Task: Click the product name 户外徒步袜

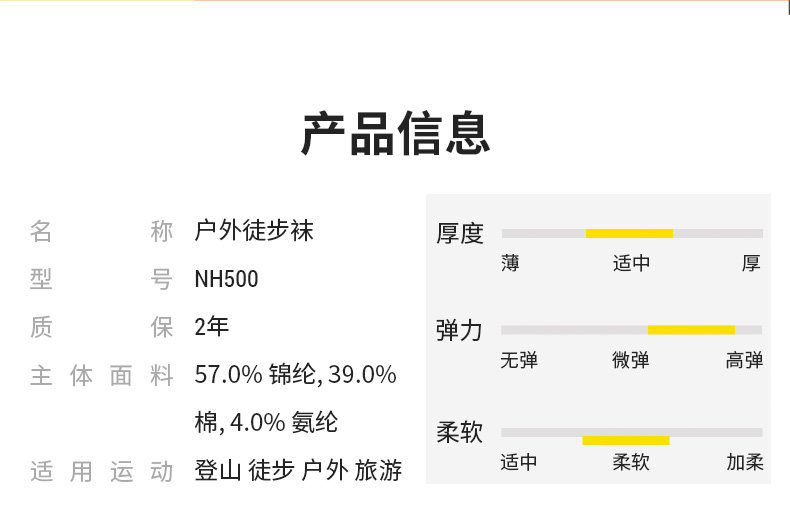Action: (x=254, y=232)
